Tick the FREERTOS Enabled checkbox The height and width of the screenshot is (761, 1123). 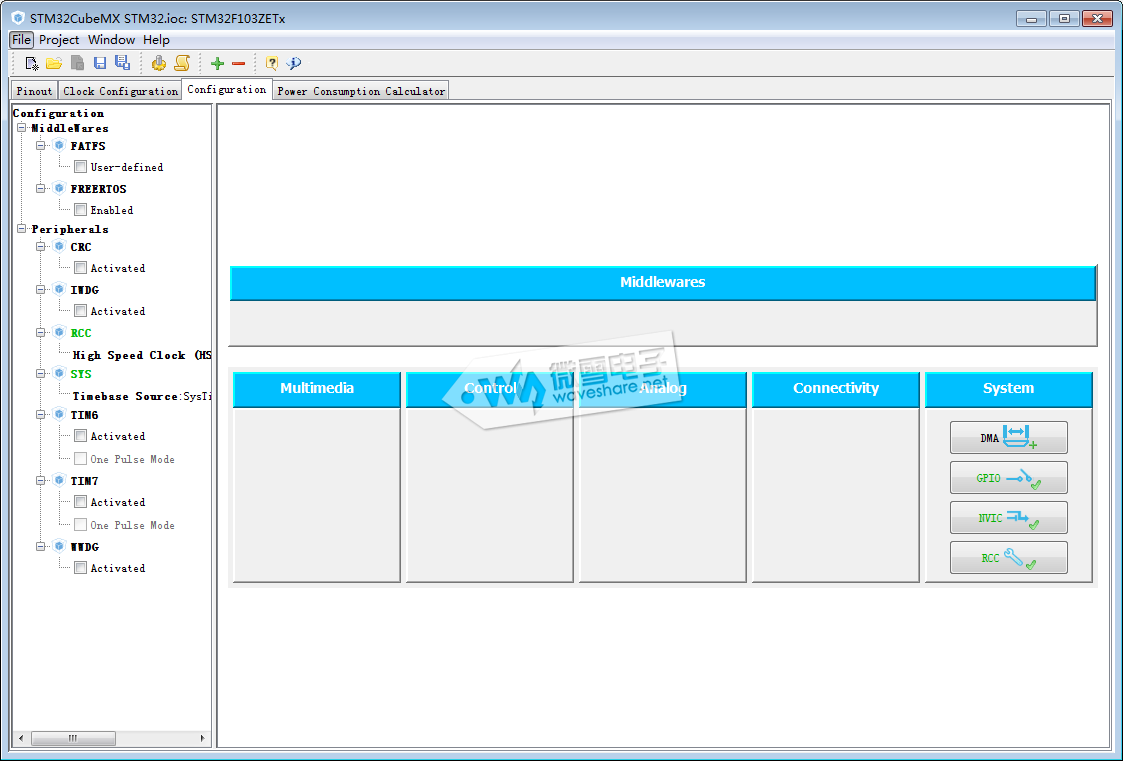81,210
